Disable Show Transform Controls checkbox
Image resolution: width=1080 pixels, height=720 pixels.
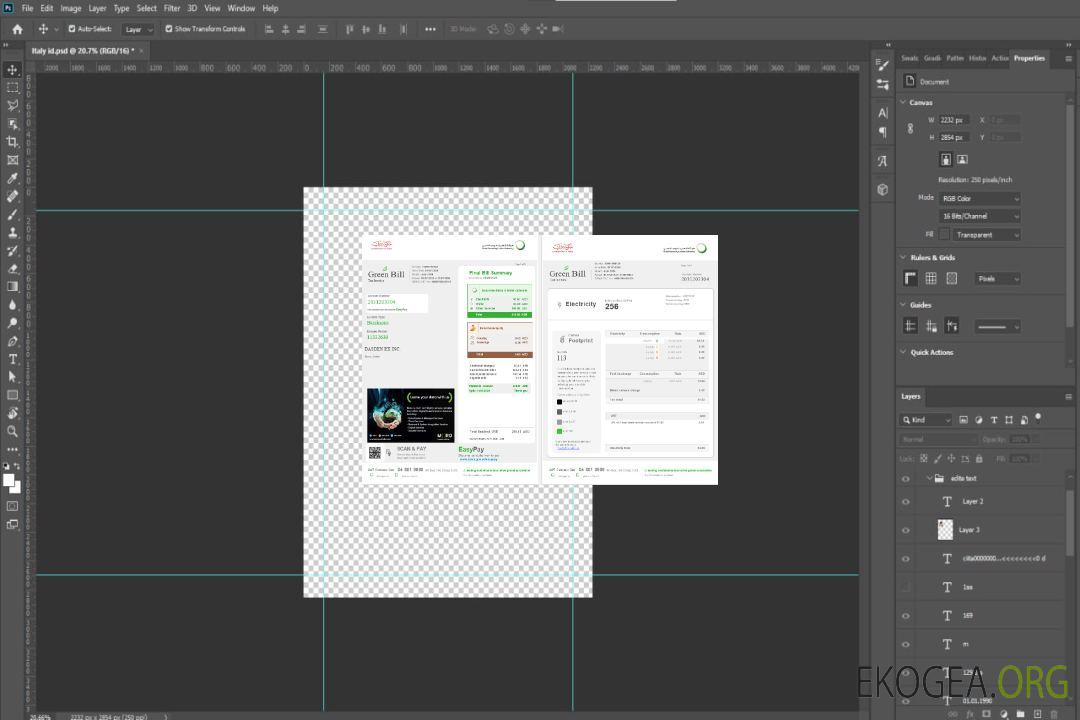tap(168, 29)
